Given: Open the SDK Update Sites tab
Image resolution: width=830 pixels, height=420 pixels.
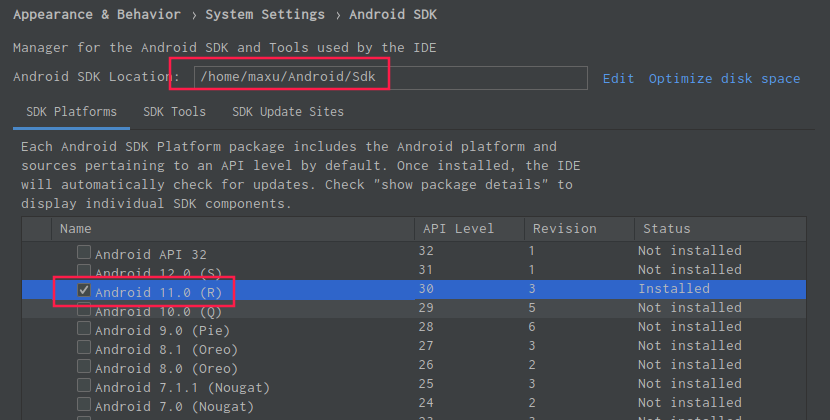Looking at the screenshot, I should 287,112.
